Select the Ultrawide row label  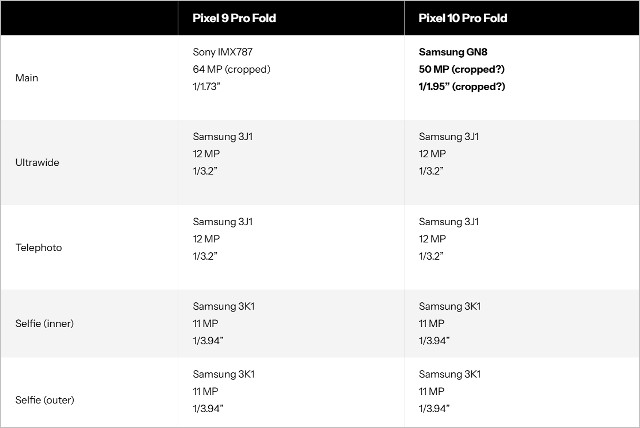[37, 162]
